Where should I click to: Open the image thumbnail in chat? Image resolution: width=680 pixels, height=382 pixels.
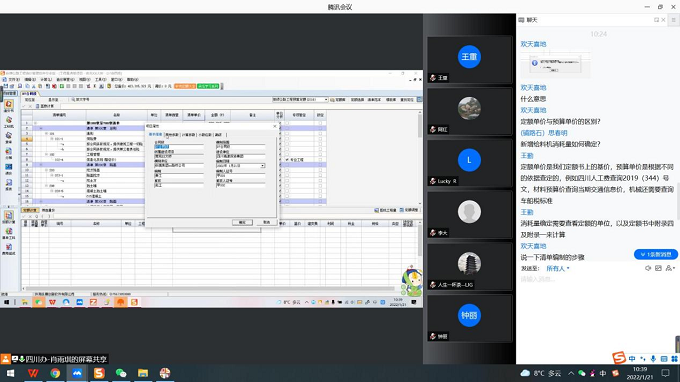pos(556,64)
